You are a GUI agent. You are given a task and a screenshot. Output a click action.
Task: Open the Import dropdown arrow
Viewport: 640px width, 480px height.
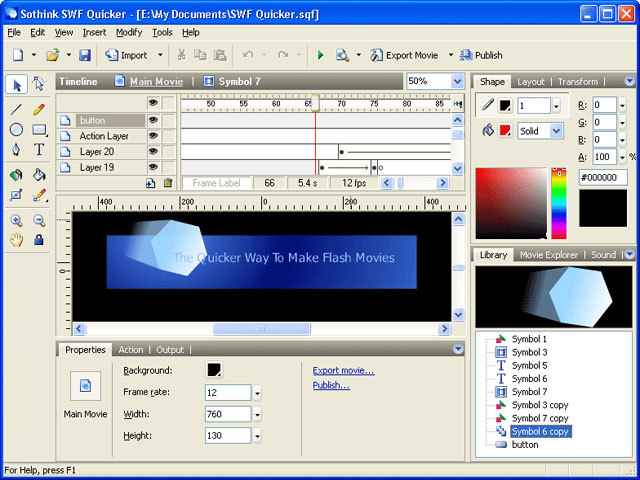(x=160, y=55)
